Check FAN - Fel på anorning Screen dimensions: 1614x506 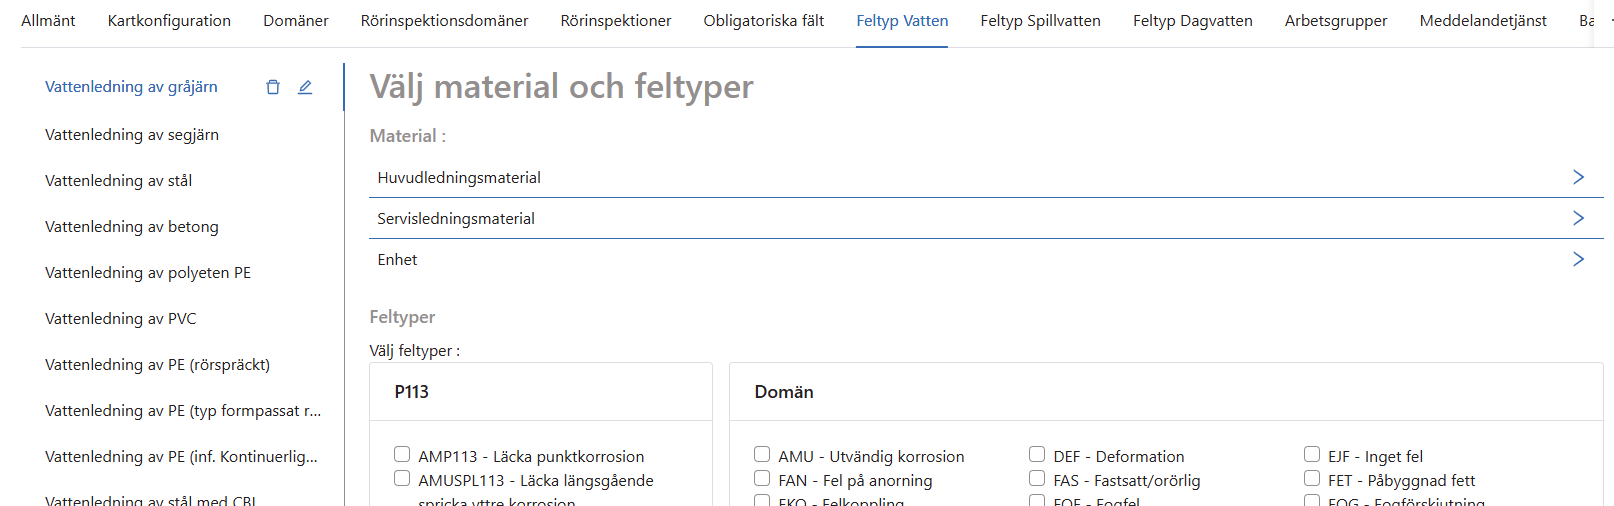[762, 479]
